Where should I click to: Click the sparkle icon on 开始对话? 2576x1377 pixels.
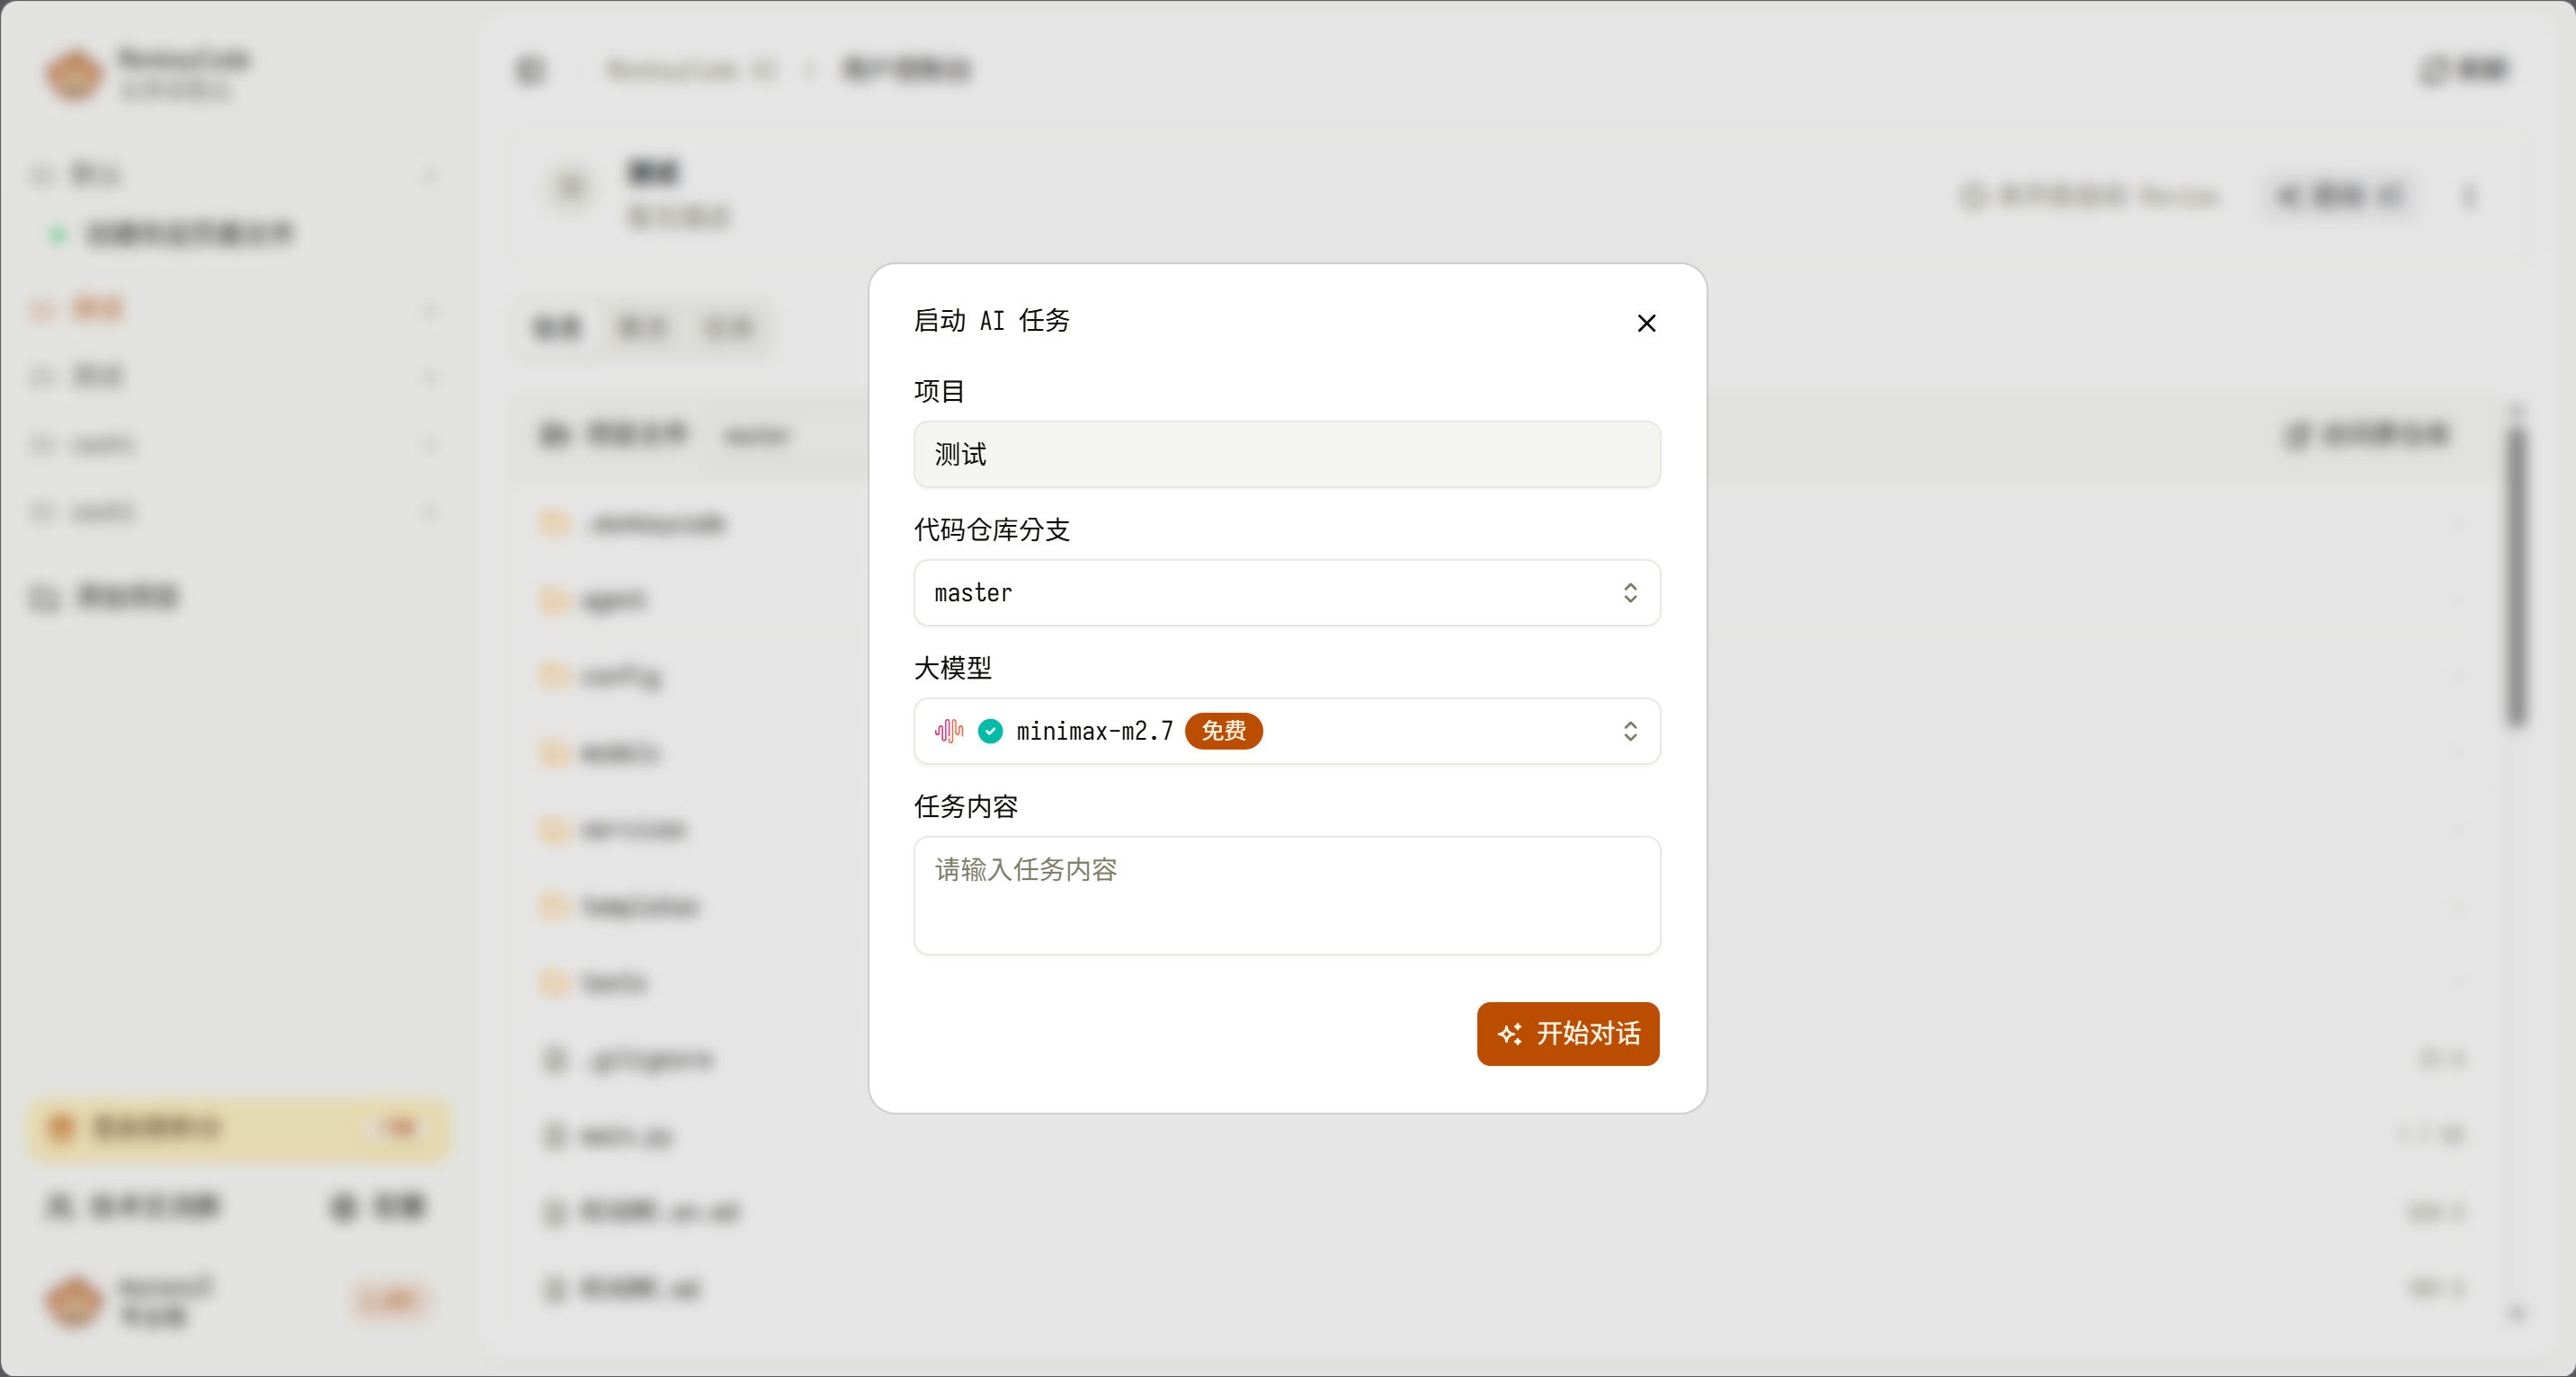point(1510,1034)
